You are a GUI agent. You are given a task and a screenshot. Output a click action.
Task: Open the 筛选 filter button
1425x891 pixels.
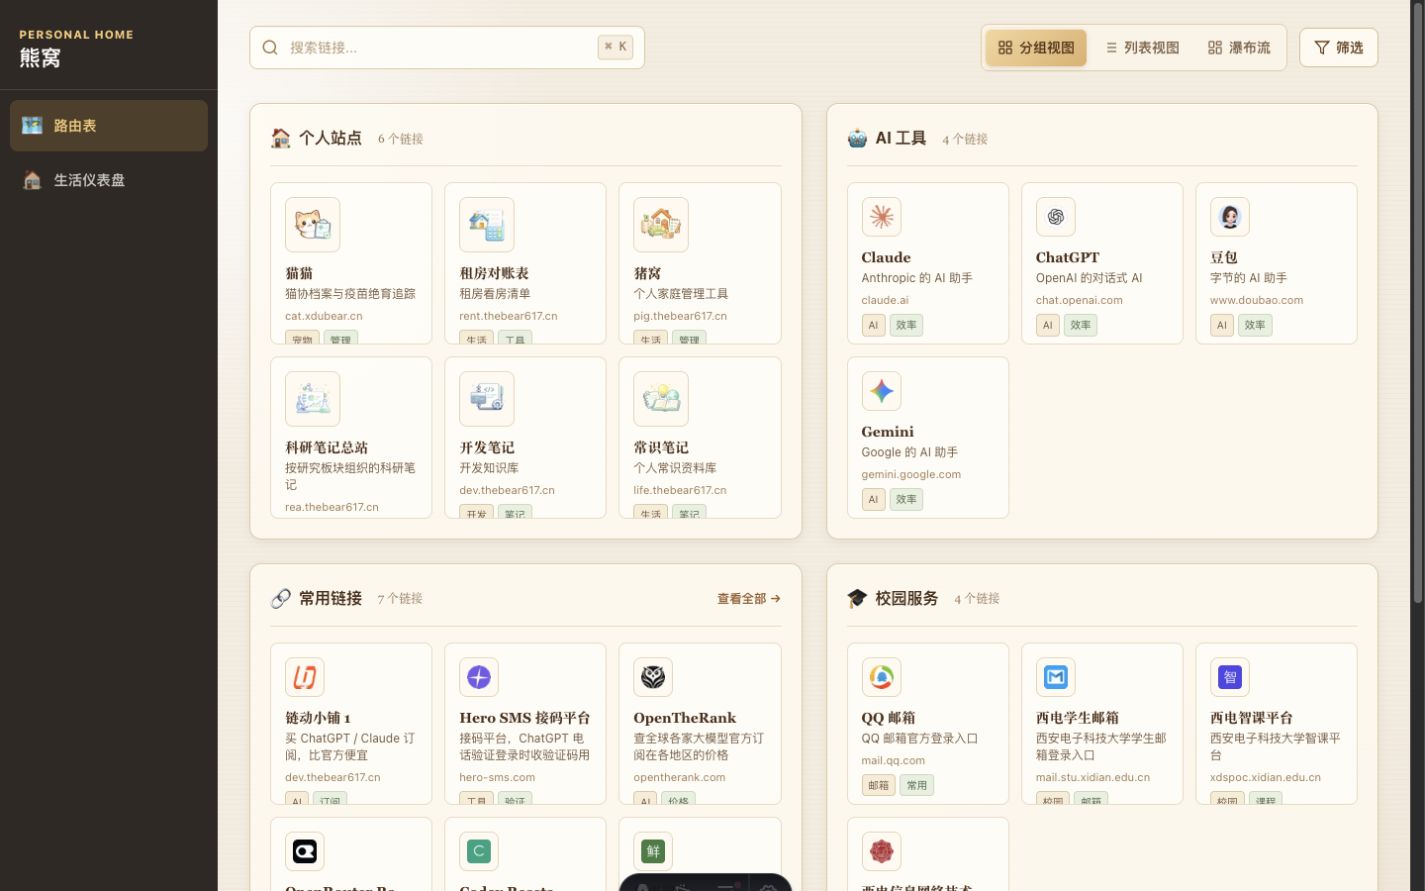(x=1338, y=47)
